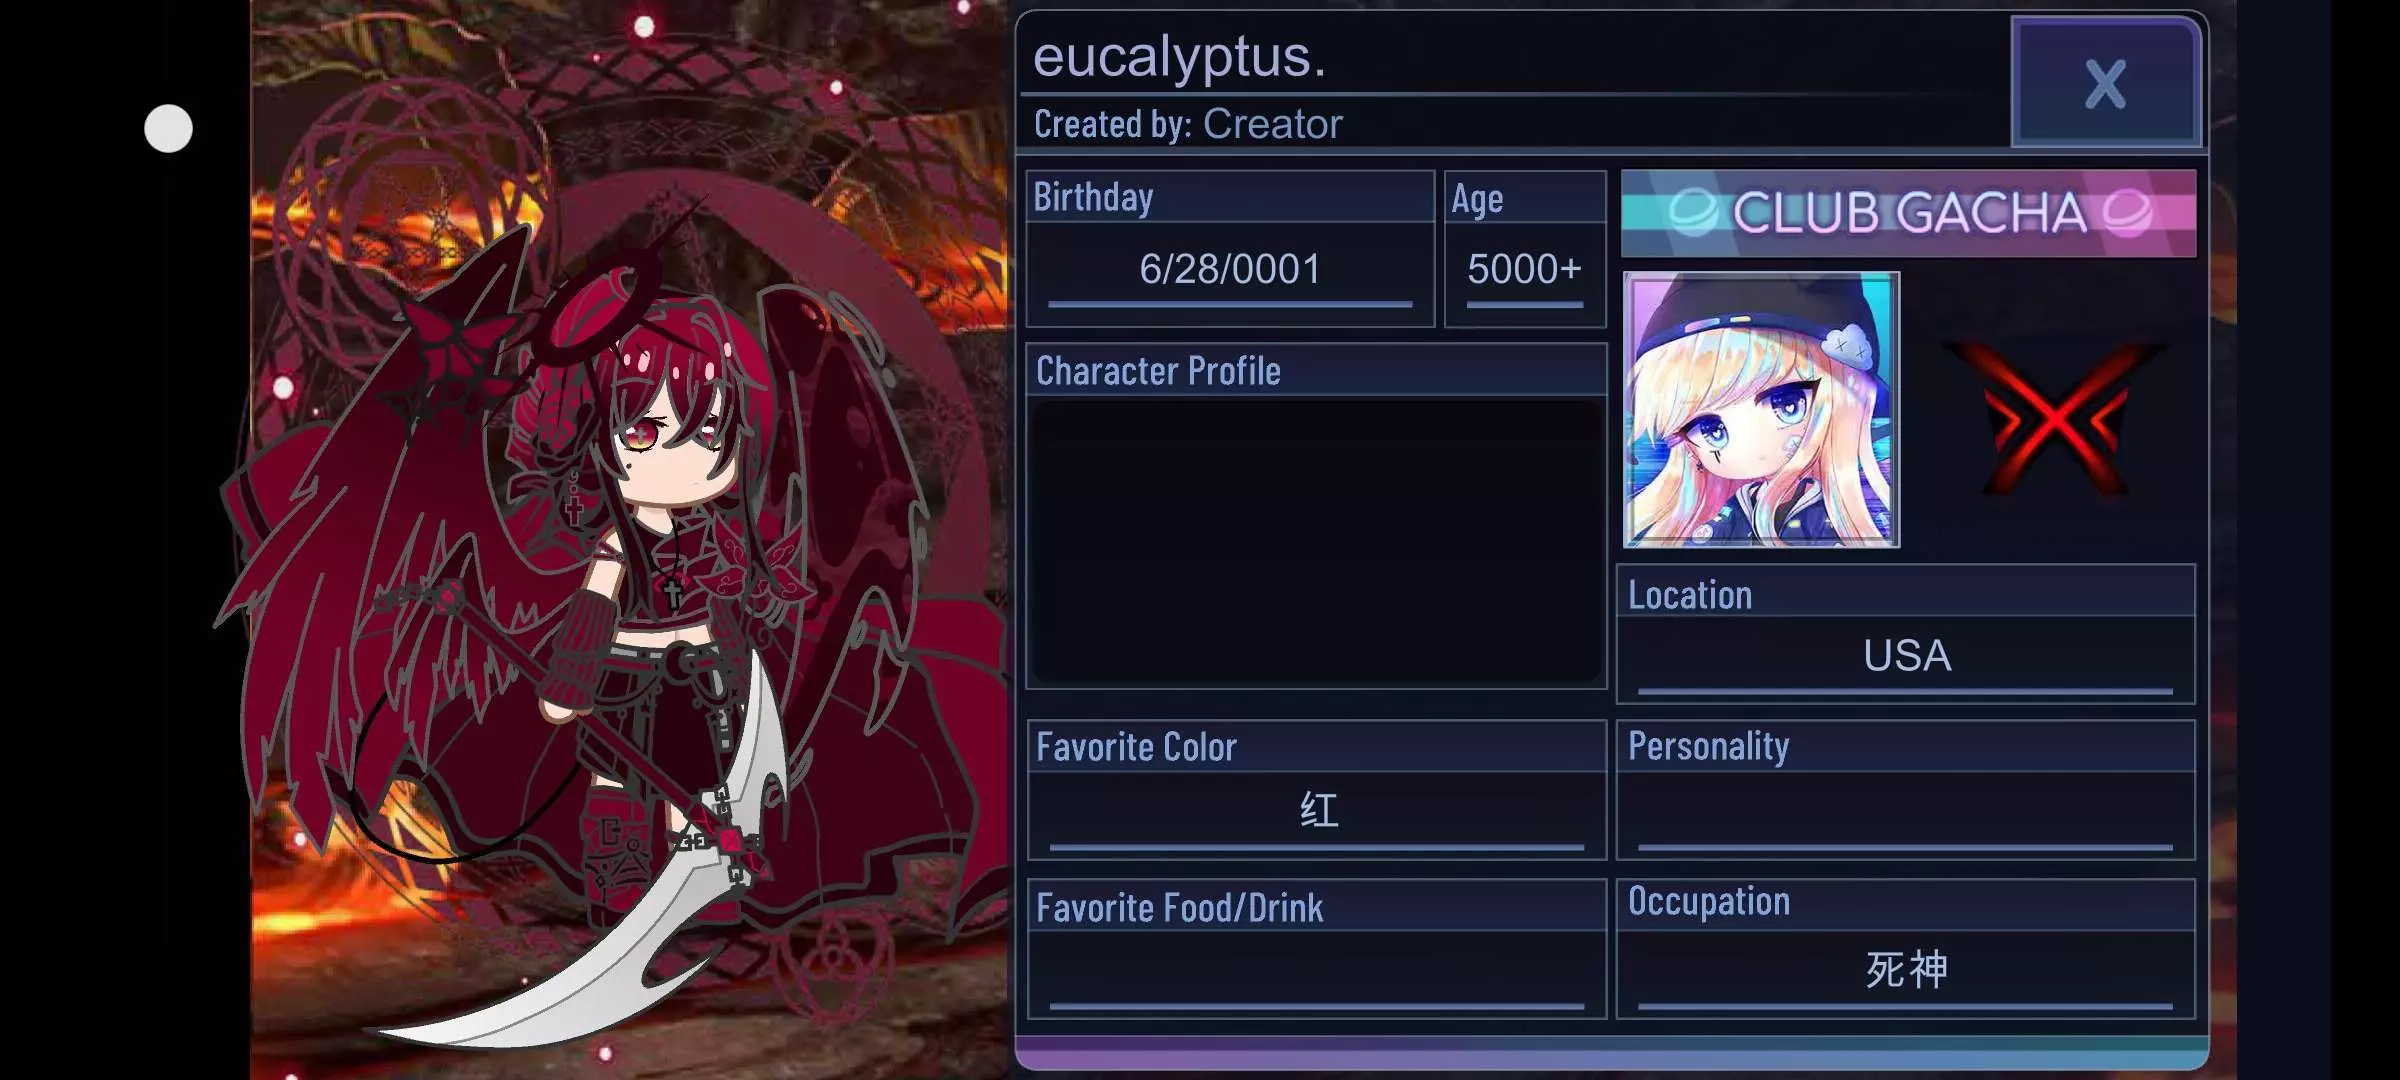Tap the white circle dot on the black sidebar
Screen dimensions: 2400x1080
(x=168, y=128)
